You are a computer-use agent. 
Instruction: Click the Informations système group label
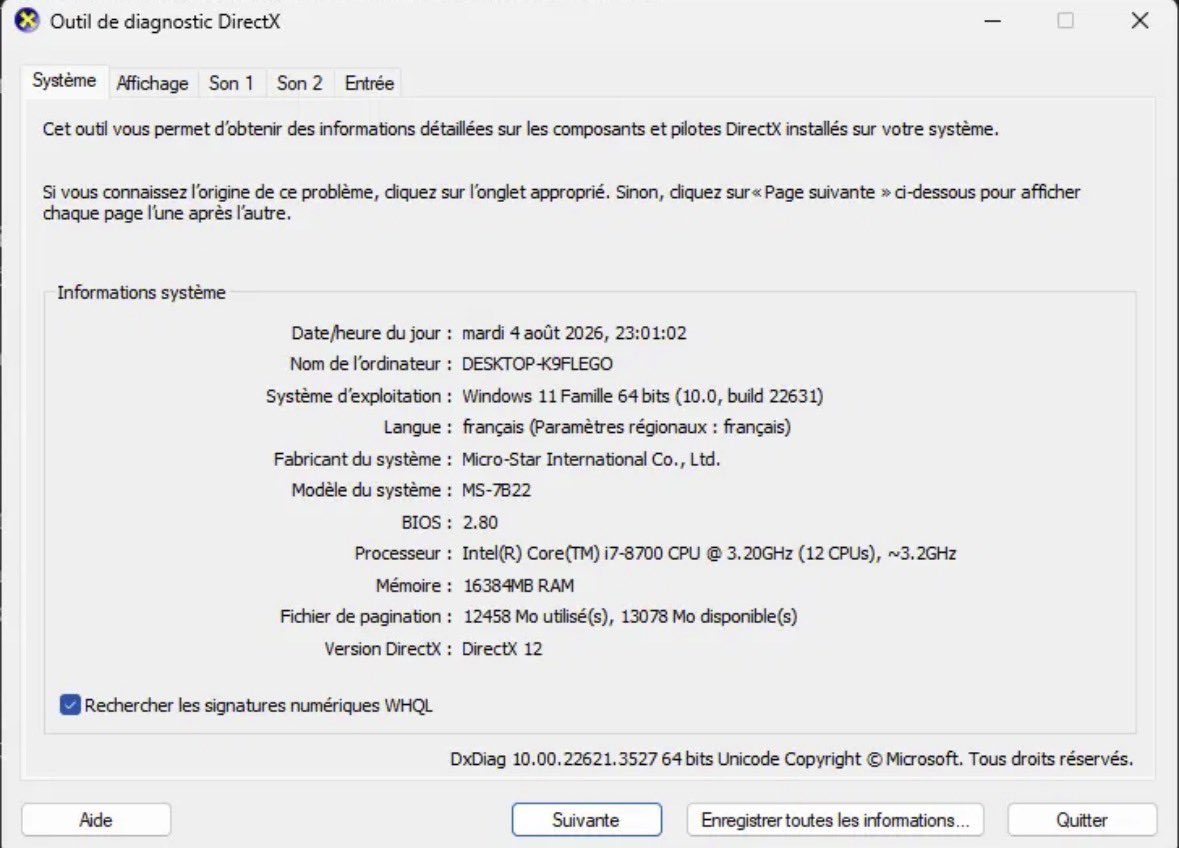tap(141, 292)
